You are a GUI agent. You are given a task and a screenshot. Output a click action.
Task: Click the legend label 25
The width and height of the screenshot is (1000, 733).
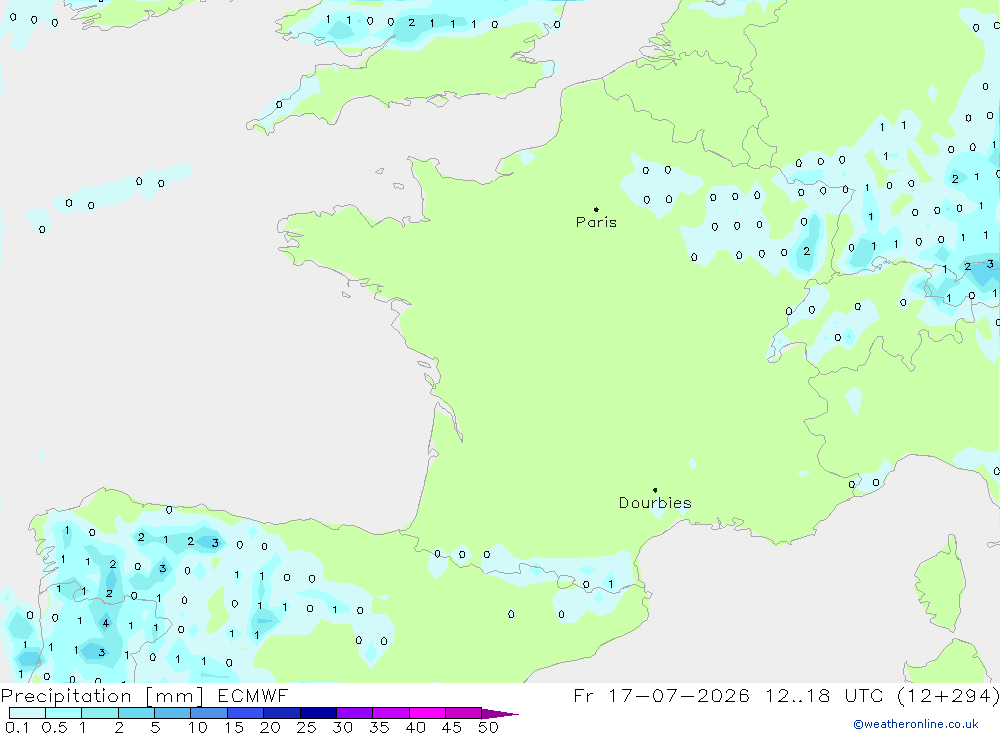(x=306, y=727)
